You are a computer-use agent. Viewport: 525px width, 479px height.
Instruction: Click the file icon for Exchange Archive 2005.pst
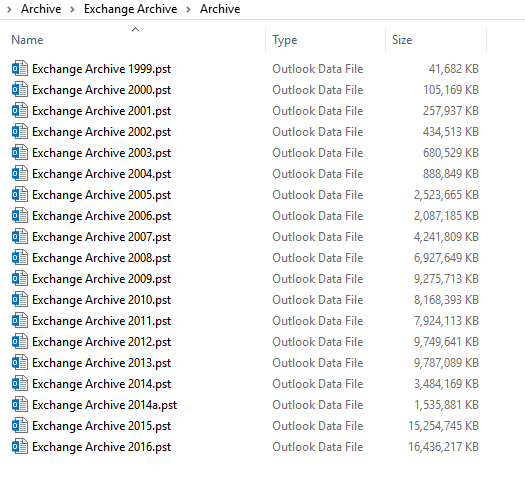click(20, 194)
